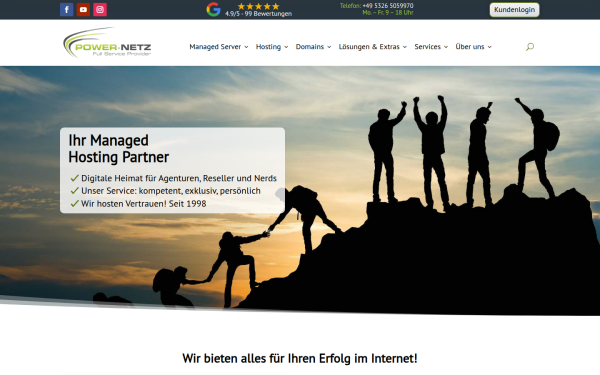Click the phone number +49 5326 5059970
600x375 pixels.
(x=388, y=6)
